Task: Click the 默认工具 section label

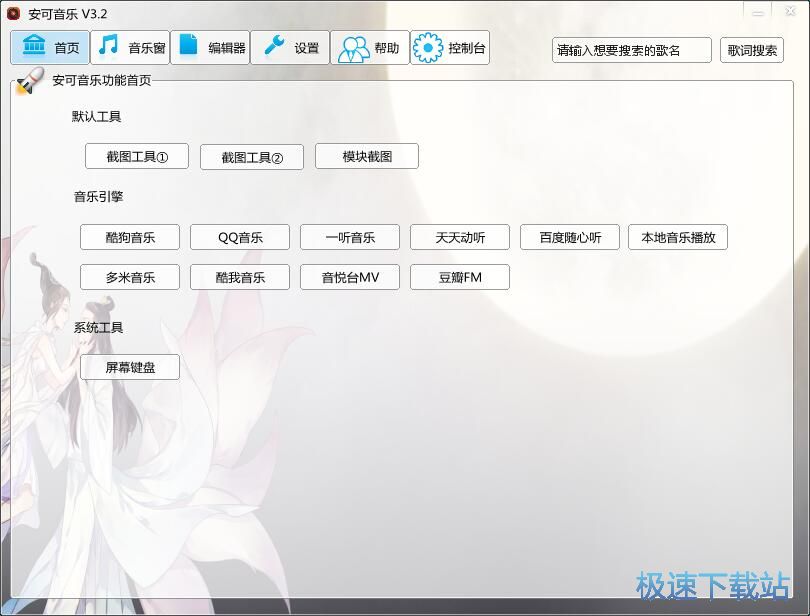Action: point(97,116)
